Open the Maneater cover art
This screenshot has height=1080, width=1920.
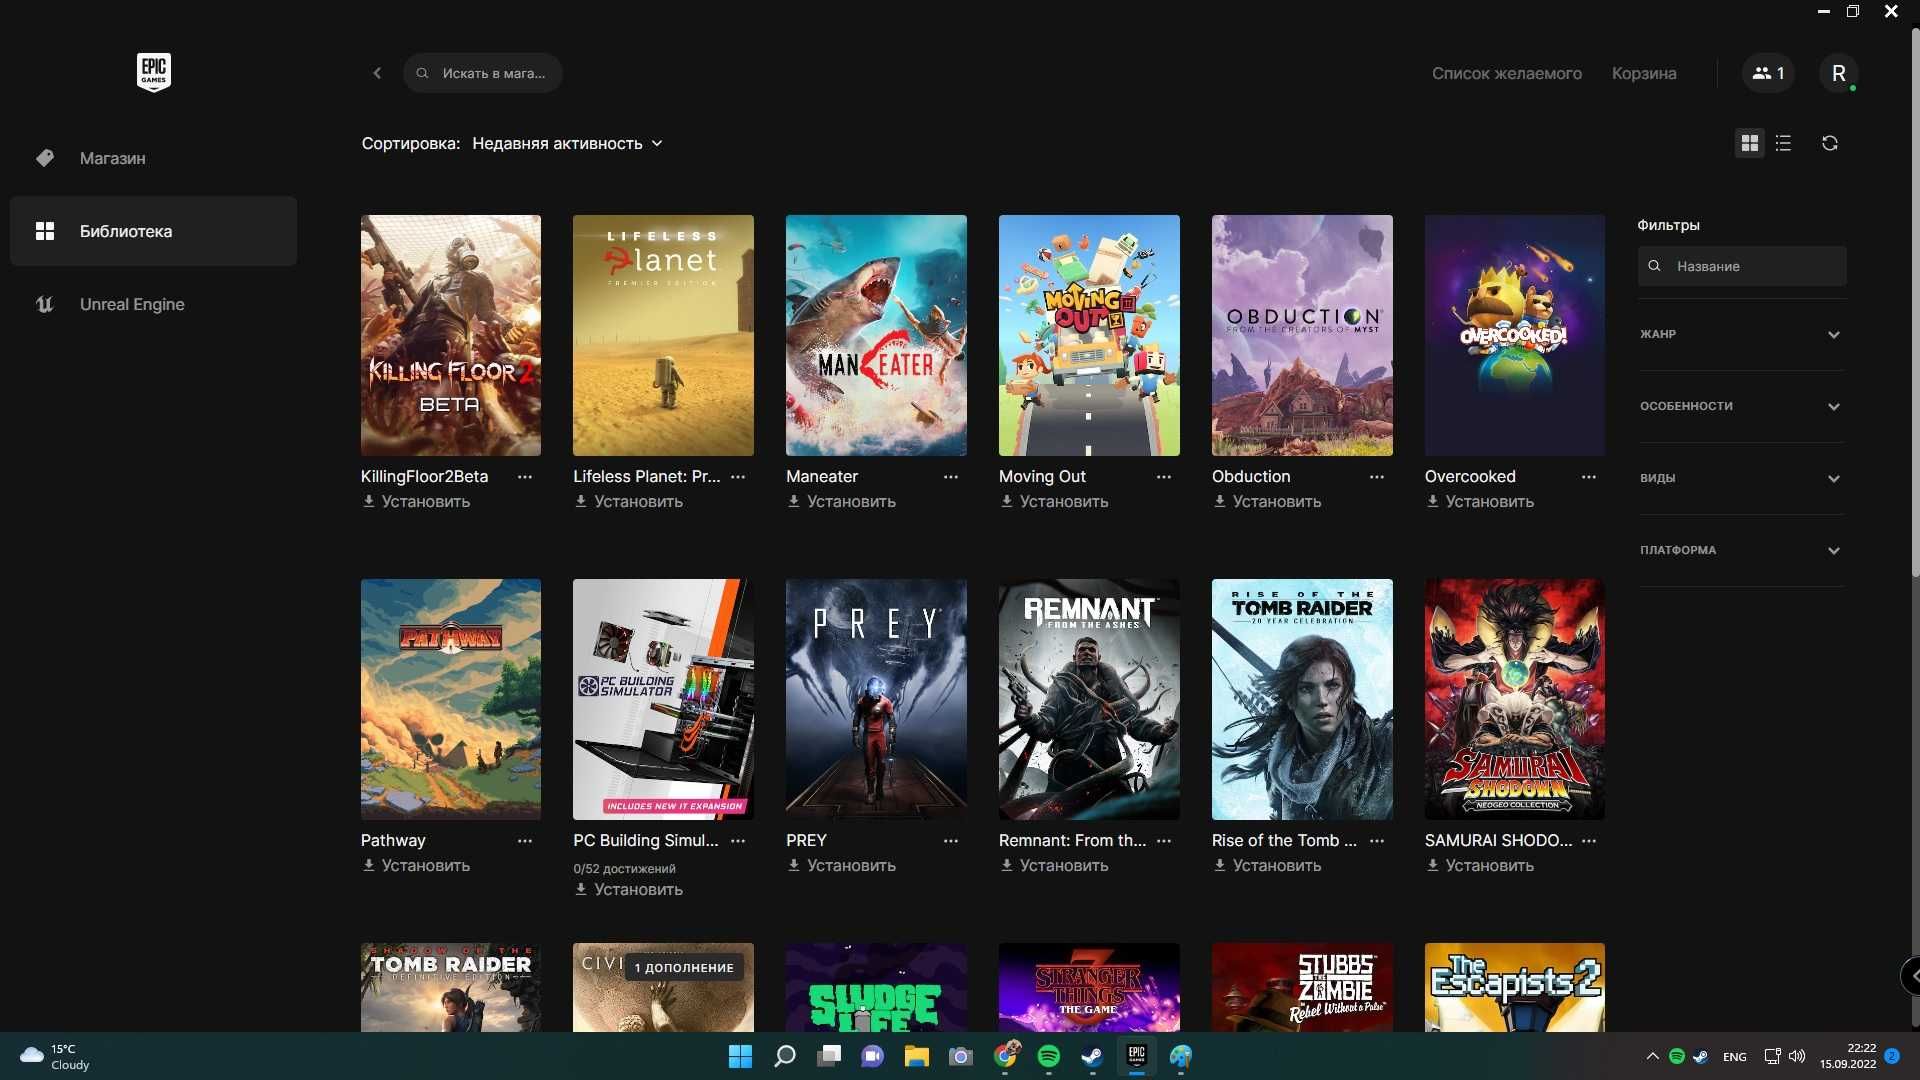pos(876,335)
